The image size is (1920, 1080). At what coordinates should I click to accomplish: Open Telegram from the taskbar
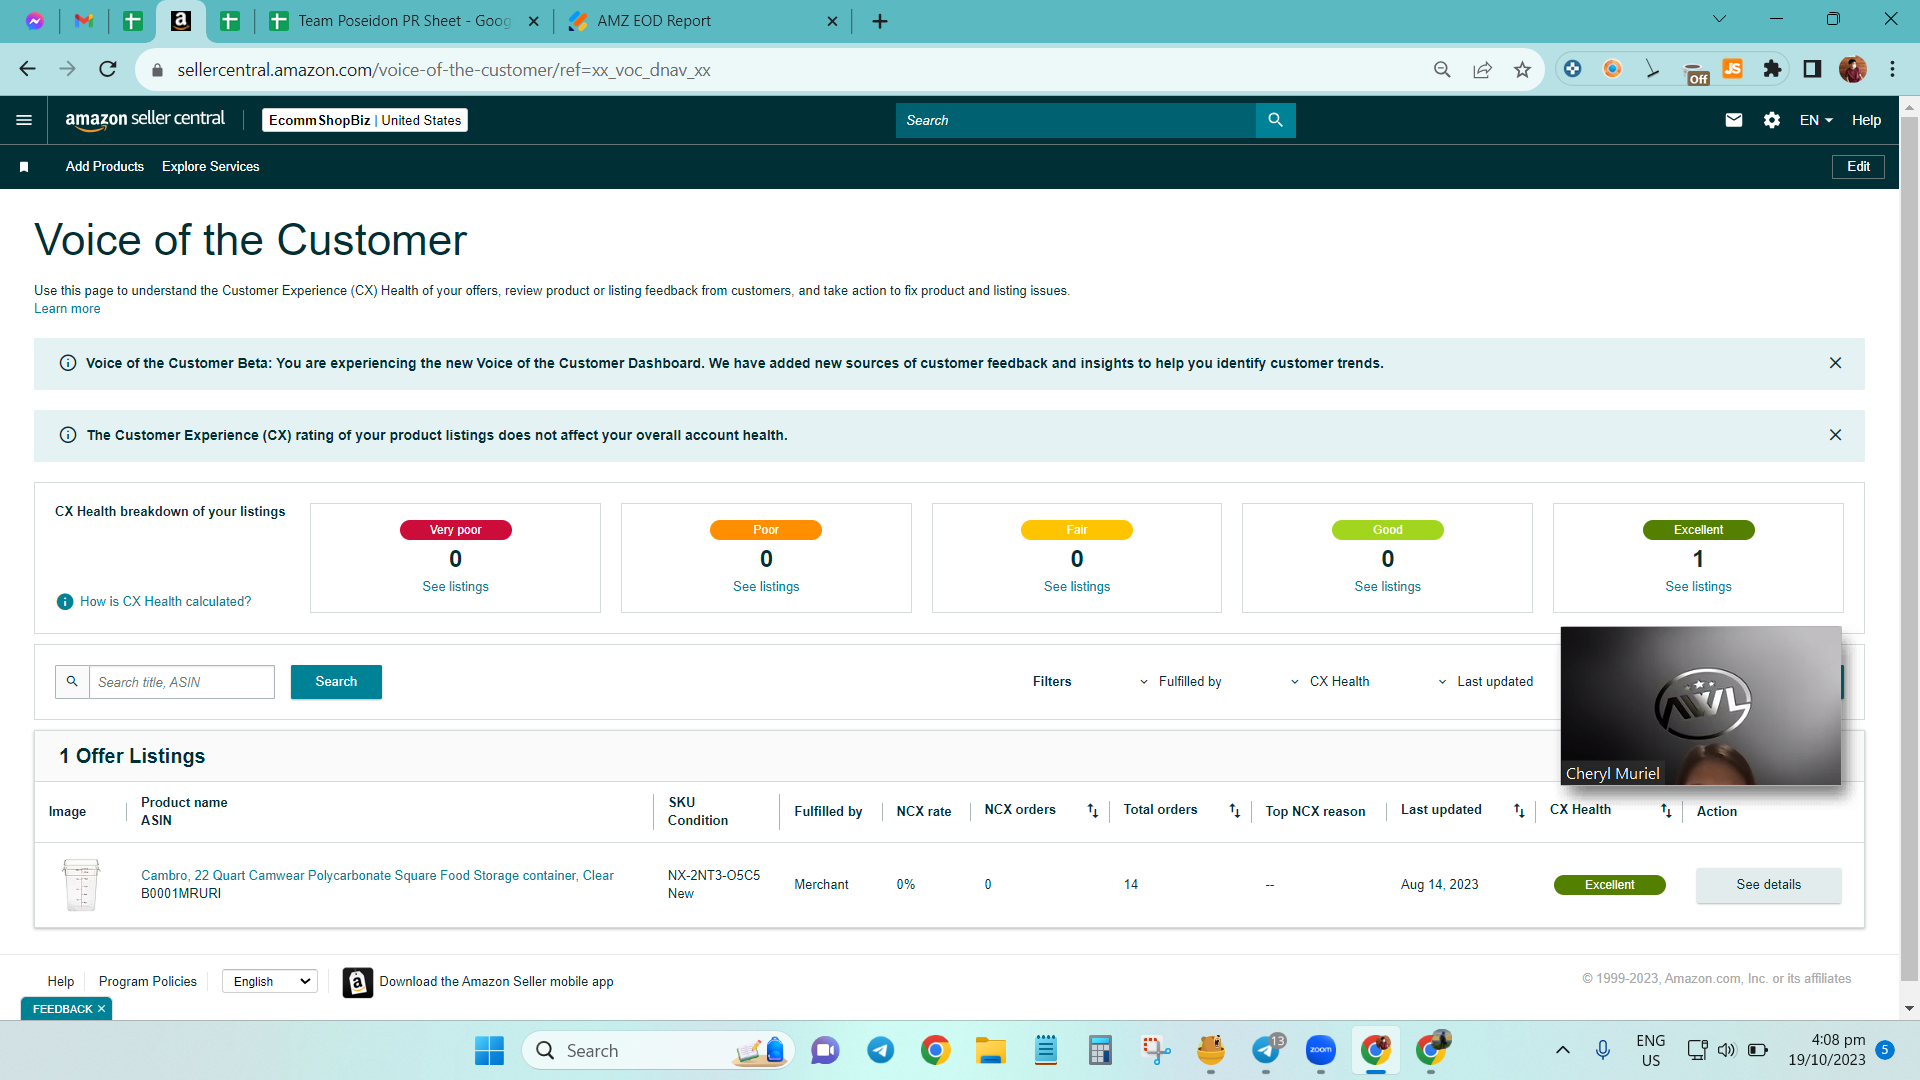point(880,1050)
